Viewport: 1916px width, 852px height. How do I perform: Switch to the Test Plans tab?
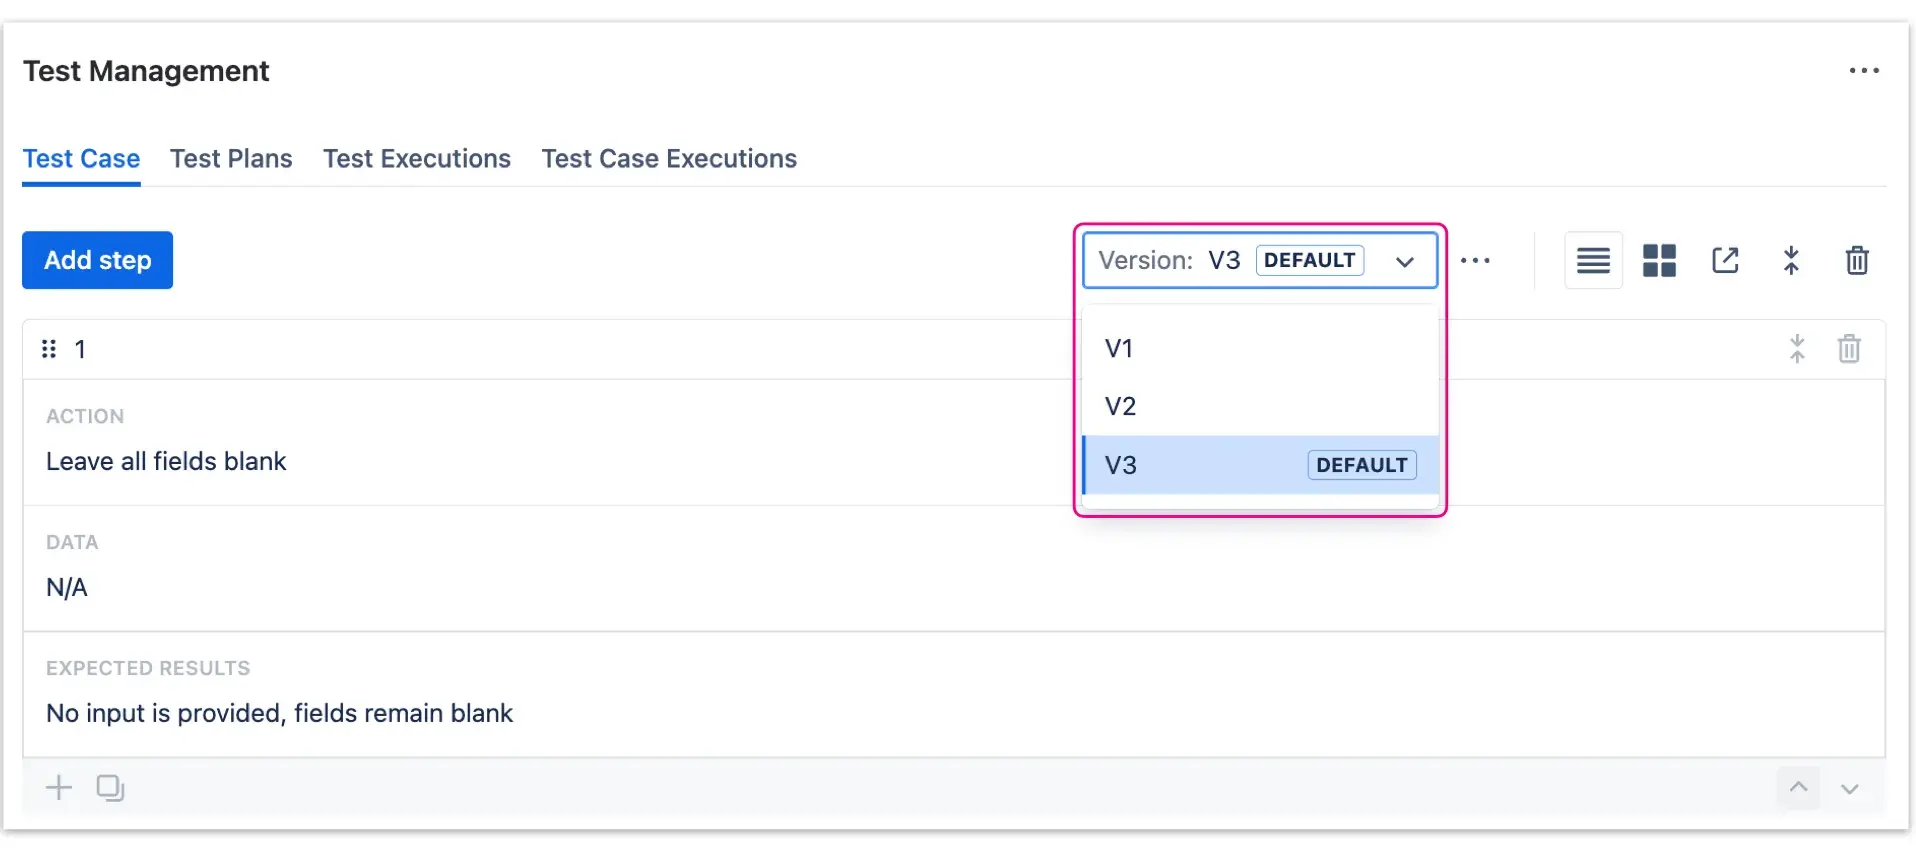pyautogui.click(x=231, y=158)
